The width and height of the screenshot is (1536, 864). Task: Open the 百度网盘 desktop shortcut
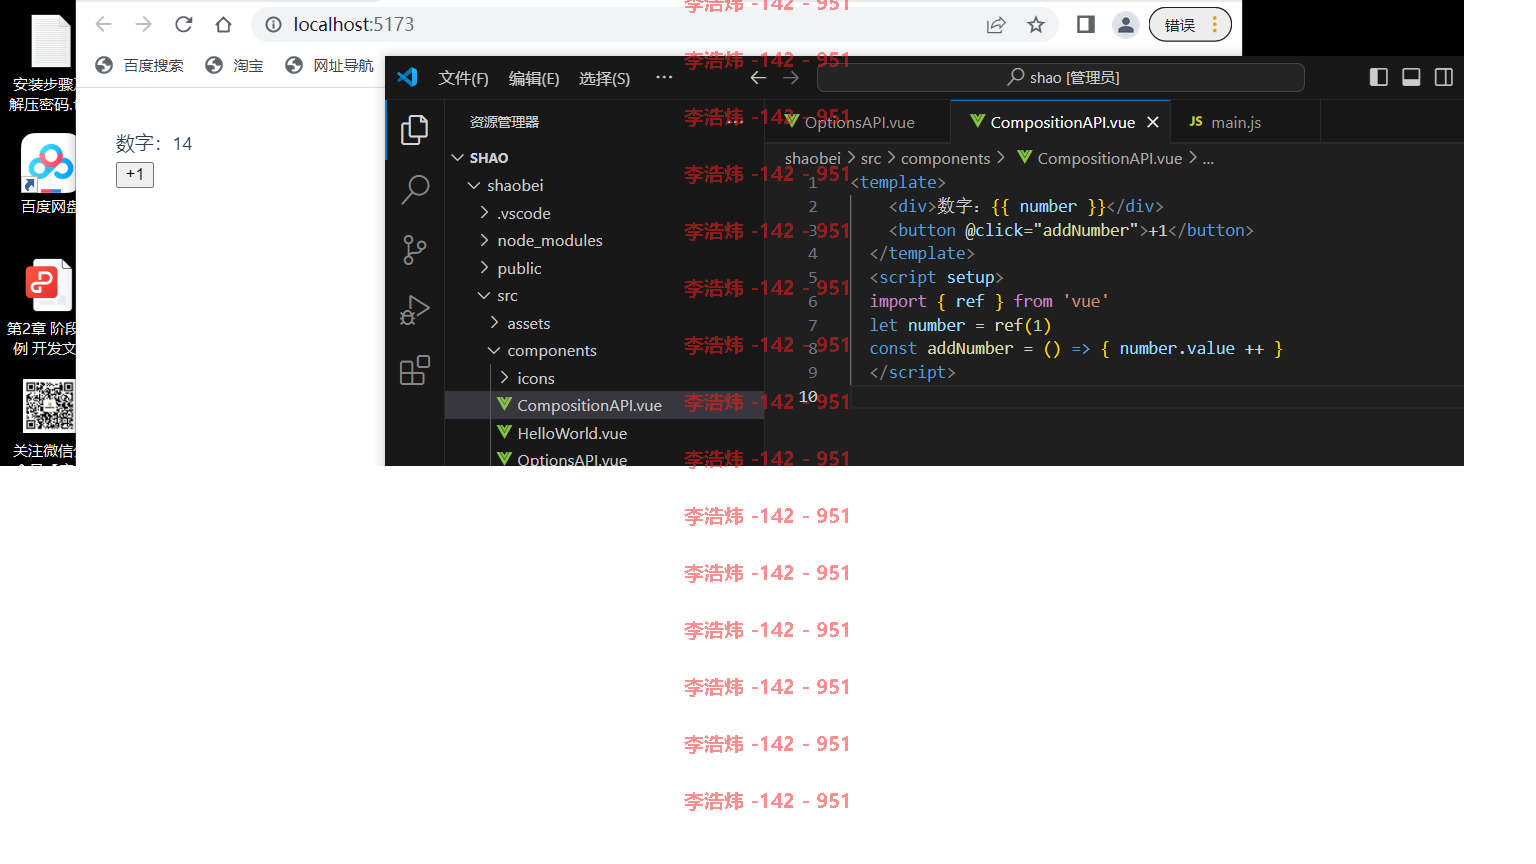pyautogui.click(x=48, y=174)
